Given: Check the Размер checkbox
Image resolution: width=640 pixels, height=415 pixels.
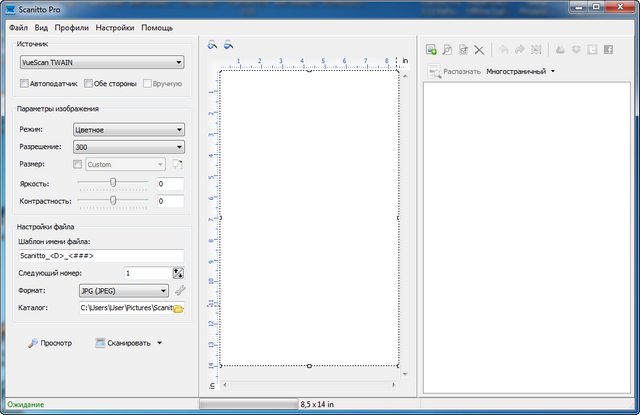Looking at the screenshot, I should point(78,164).
